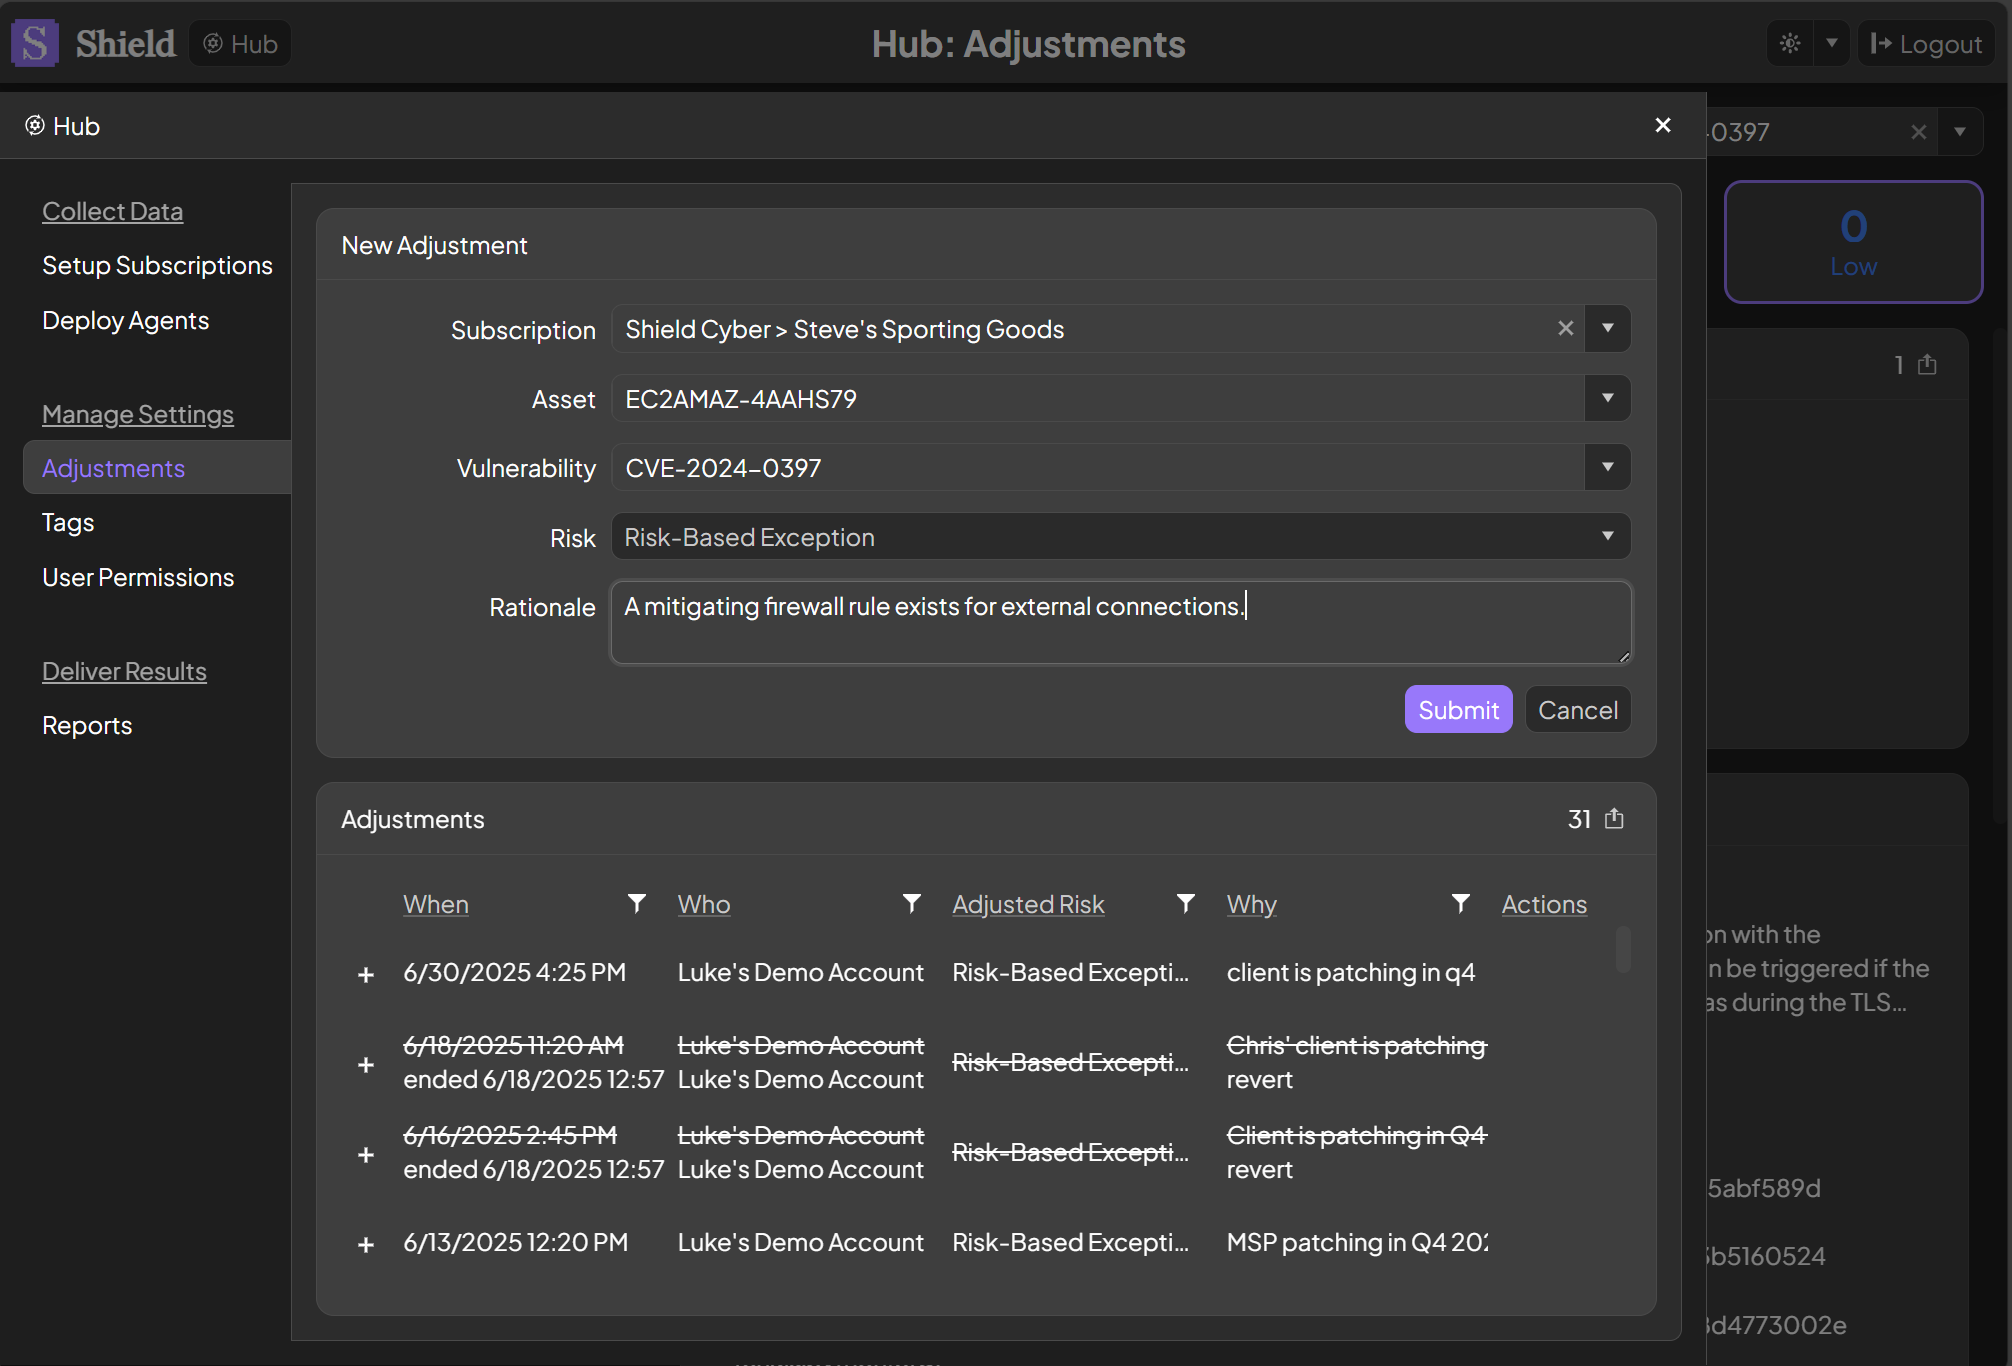Expand the 6/30/2025 4:25 PM row

pyautogui.click(x=366, y=974)
